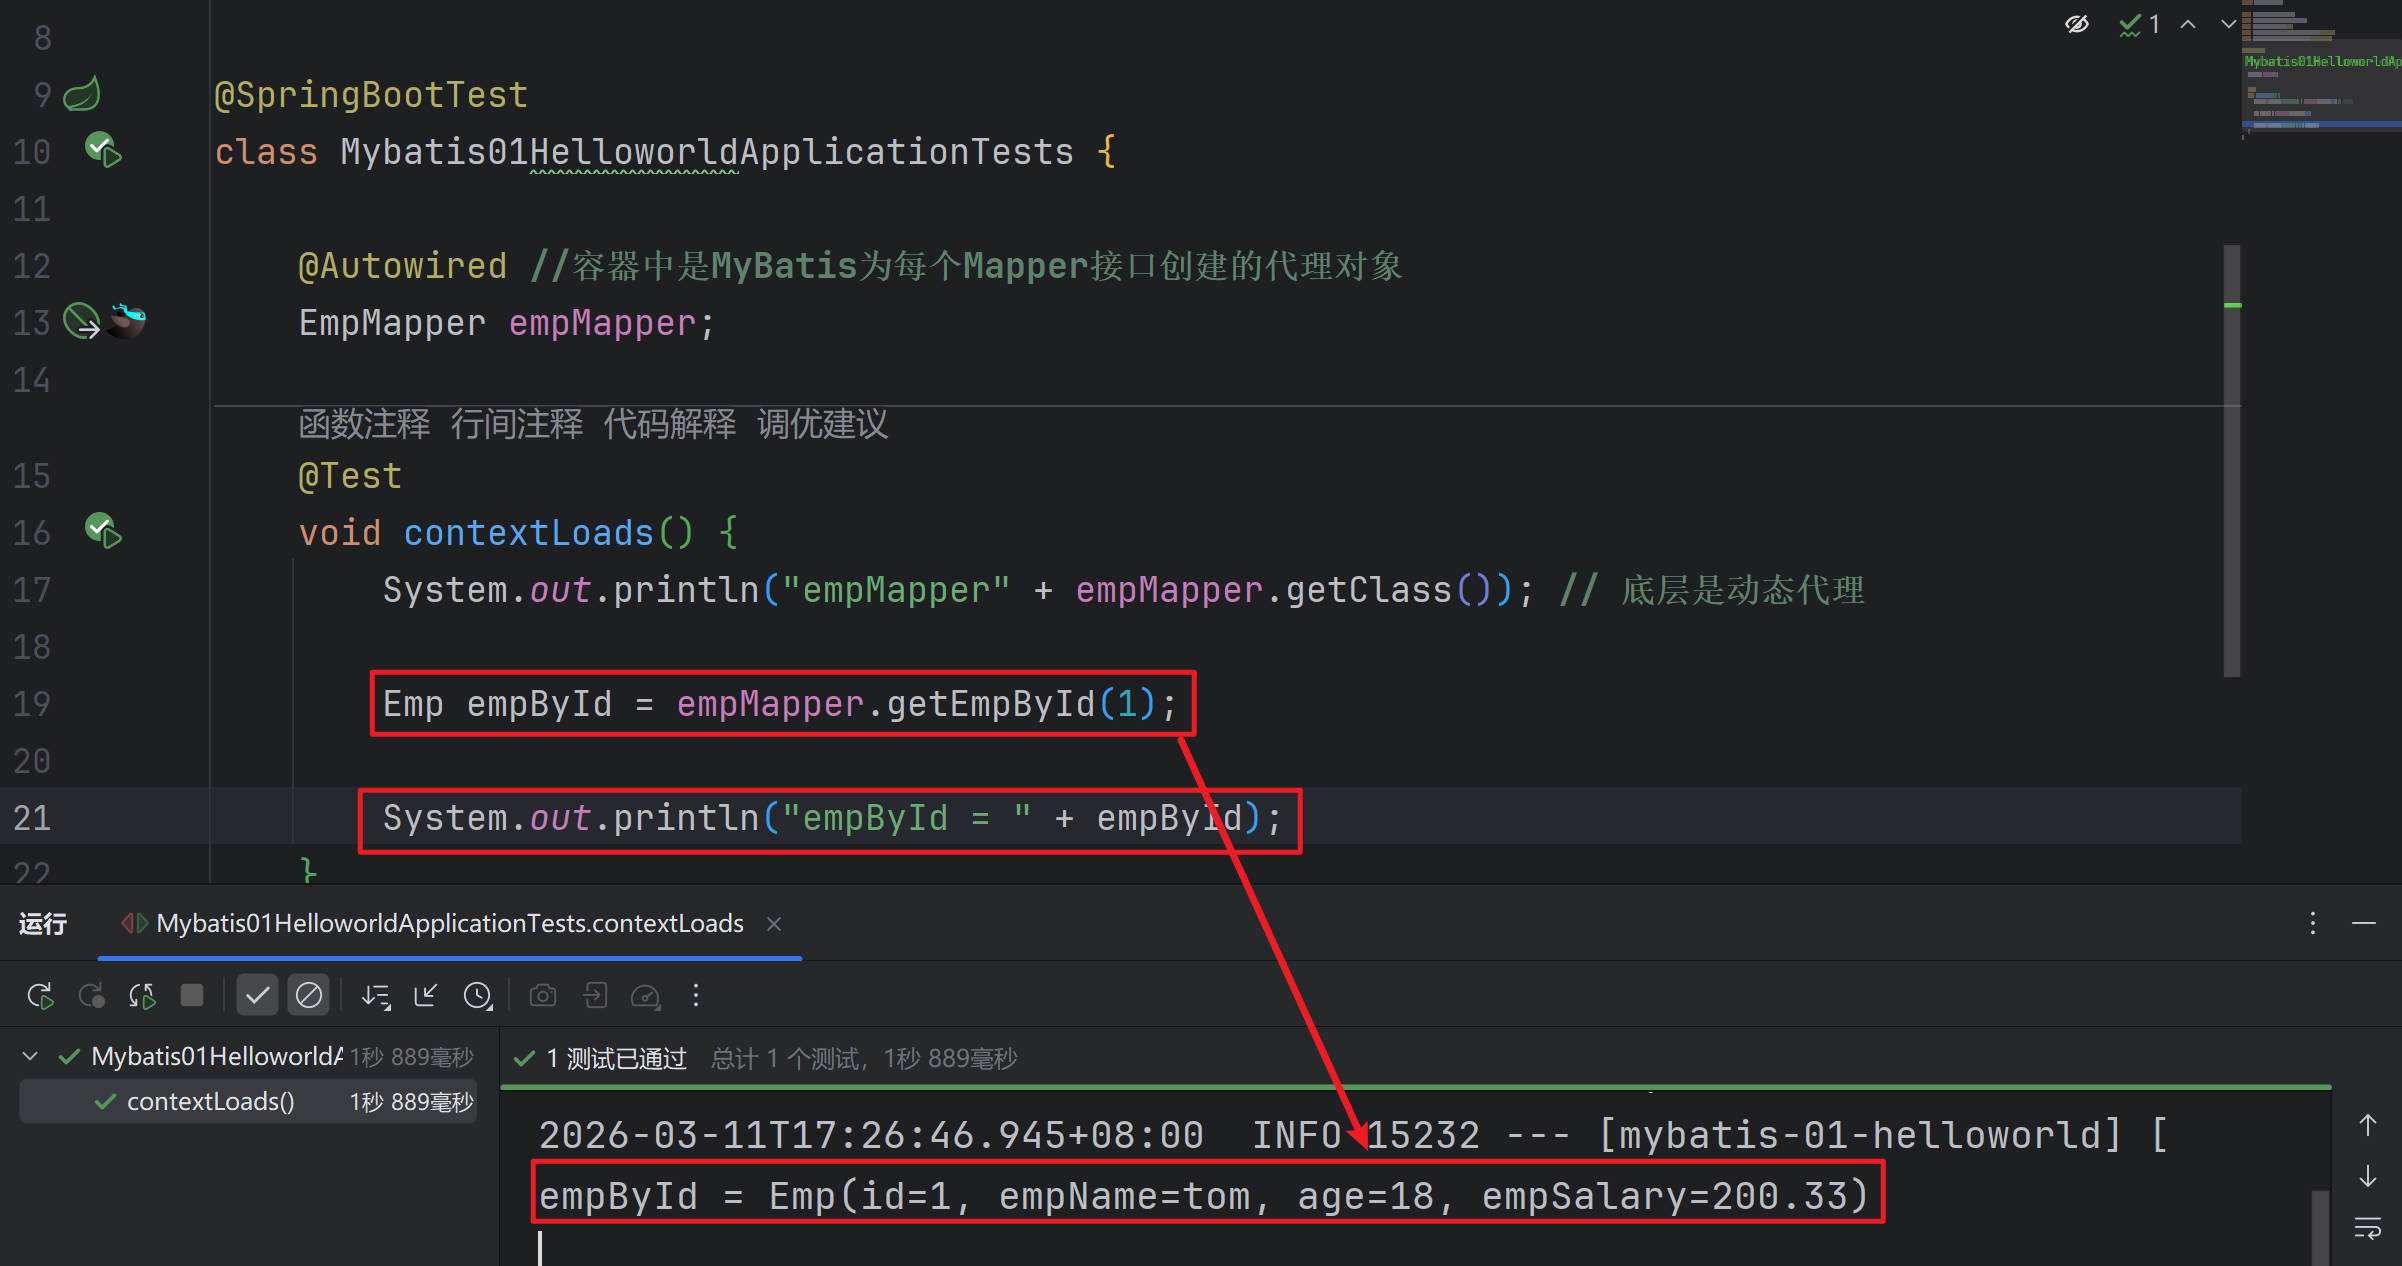Select contextLoads() in test tree
The height and width of the screenshot is (1266, 2402).
[210, 1101]
